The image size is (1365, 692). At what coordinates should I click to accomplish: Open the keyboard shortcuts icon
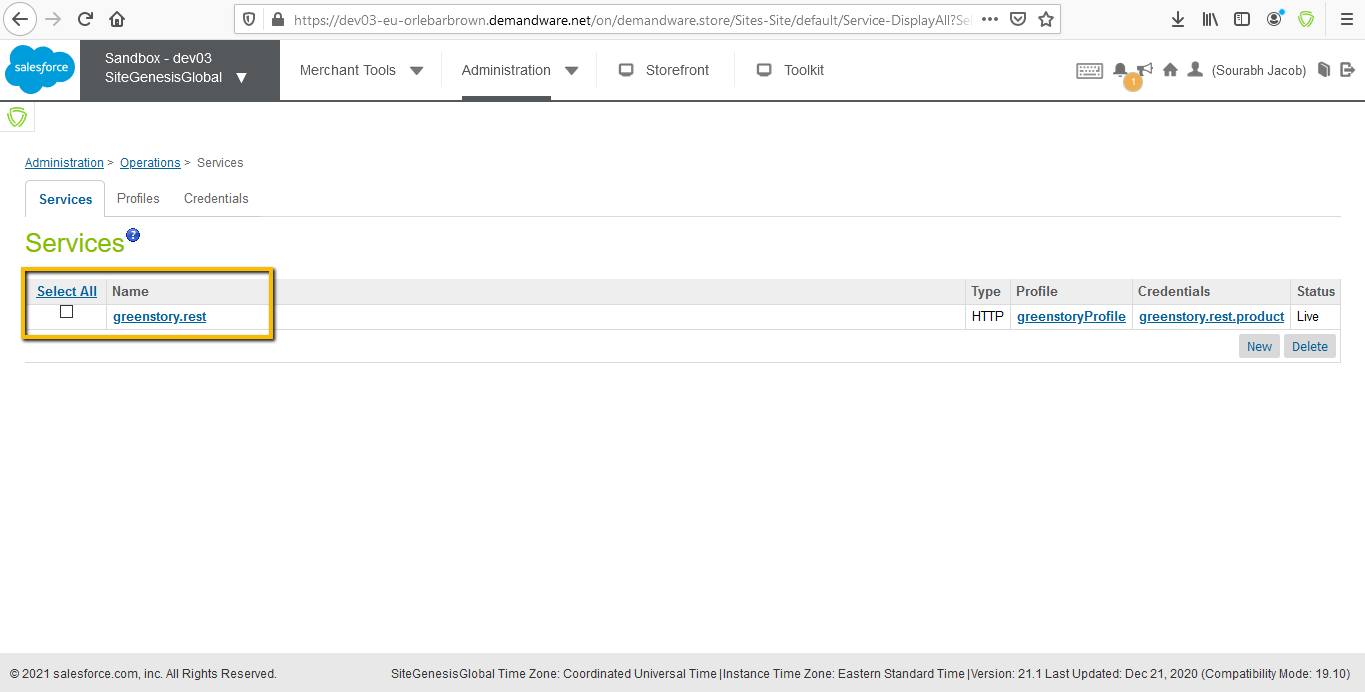(x=1090, y=70)
